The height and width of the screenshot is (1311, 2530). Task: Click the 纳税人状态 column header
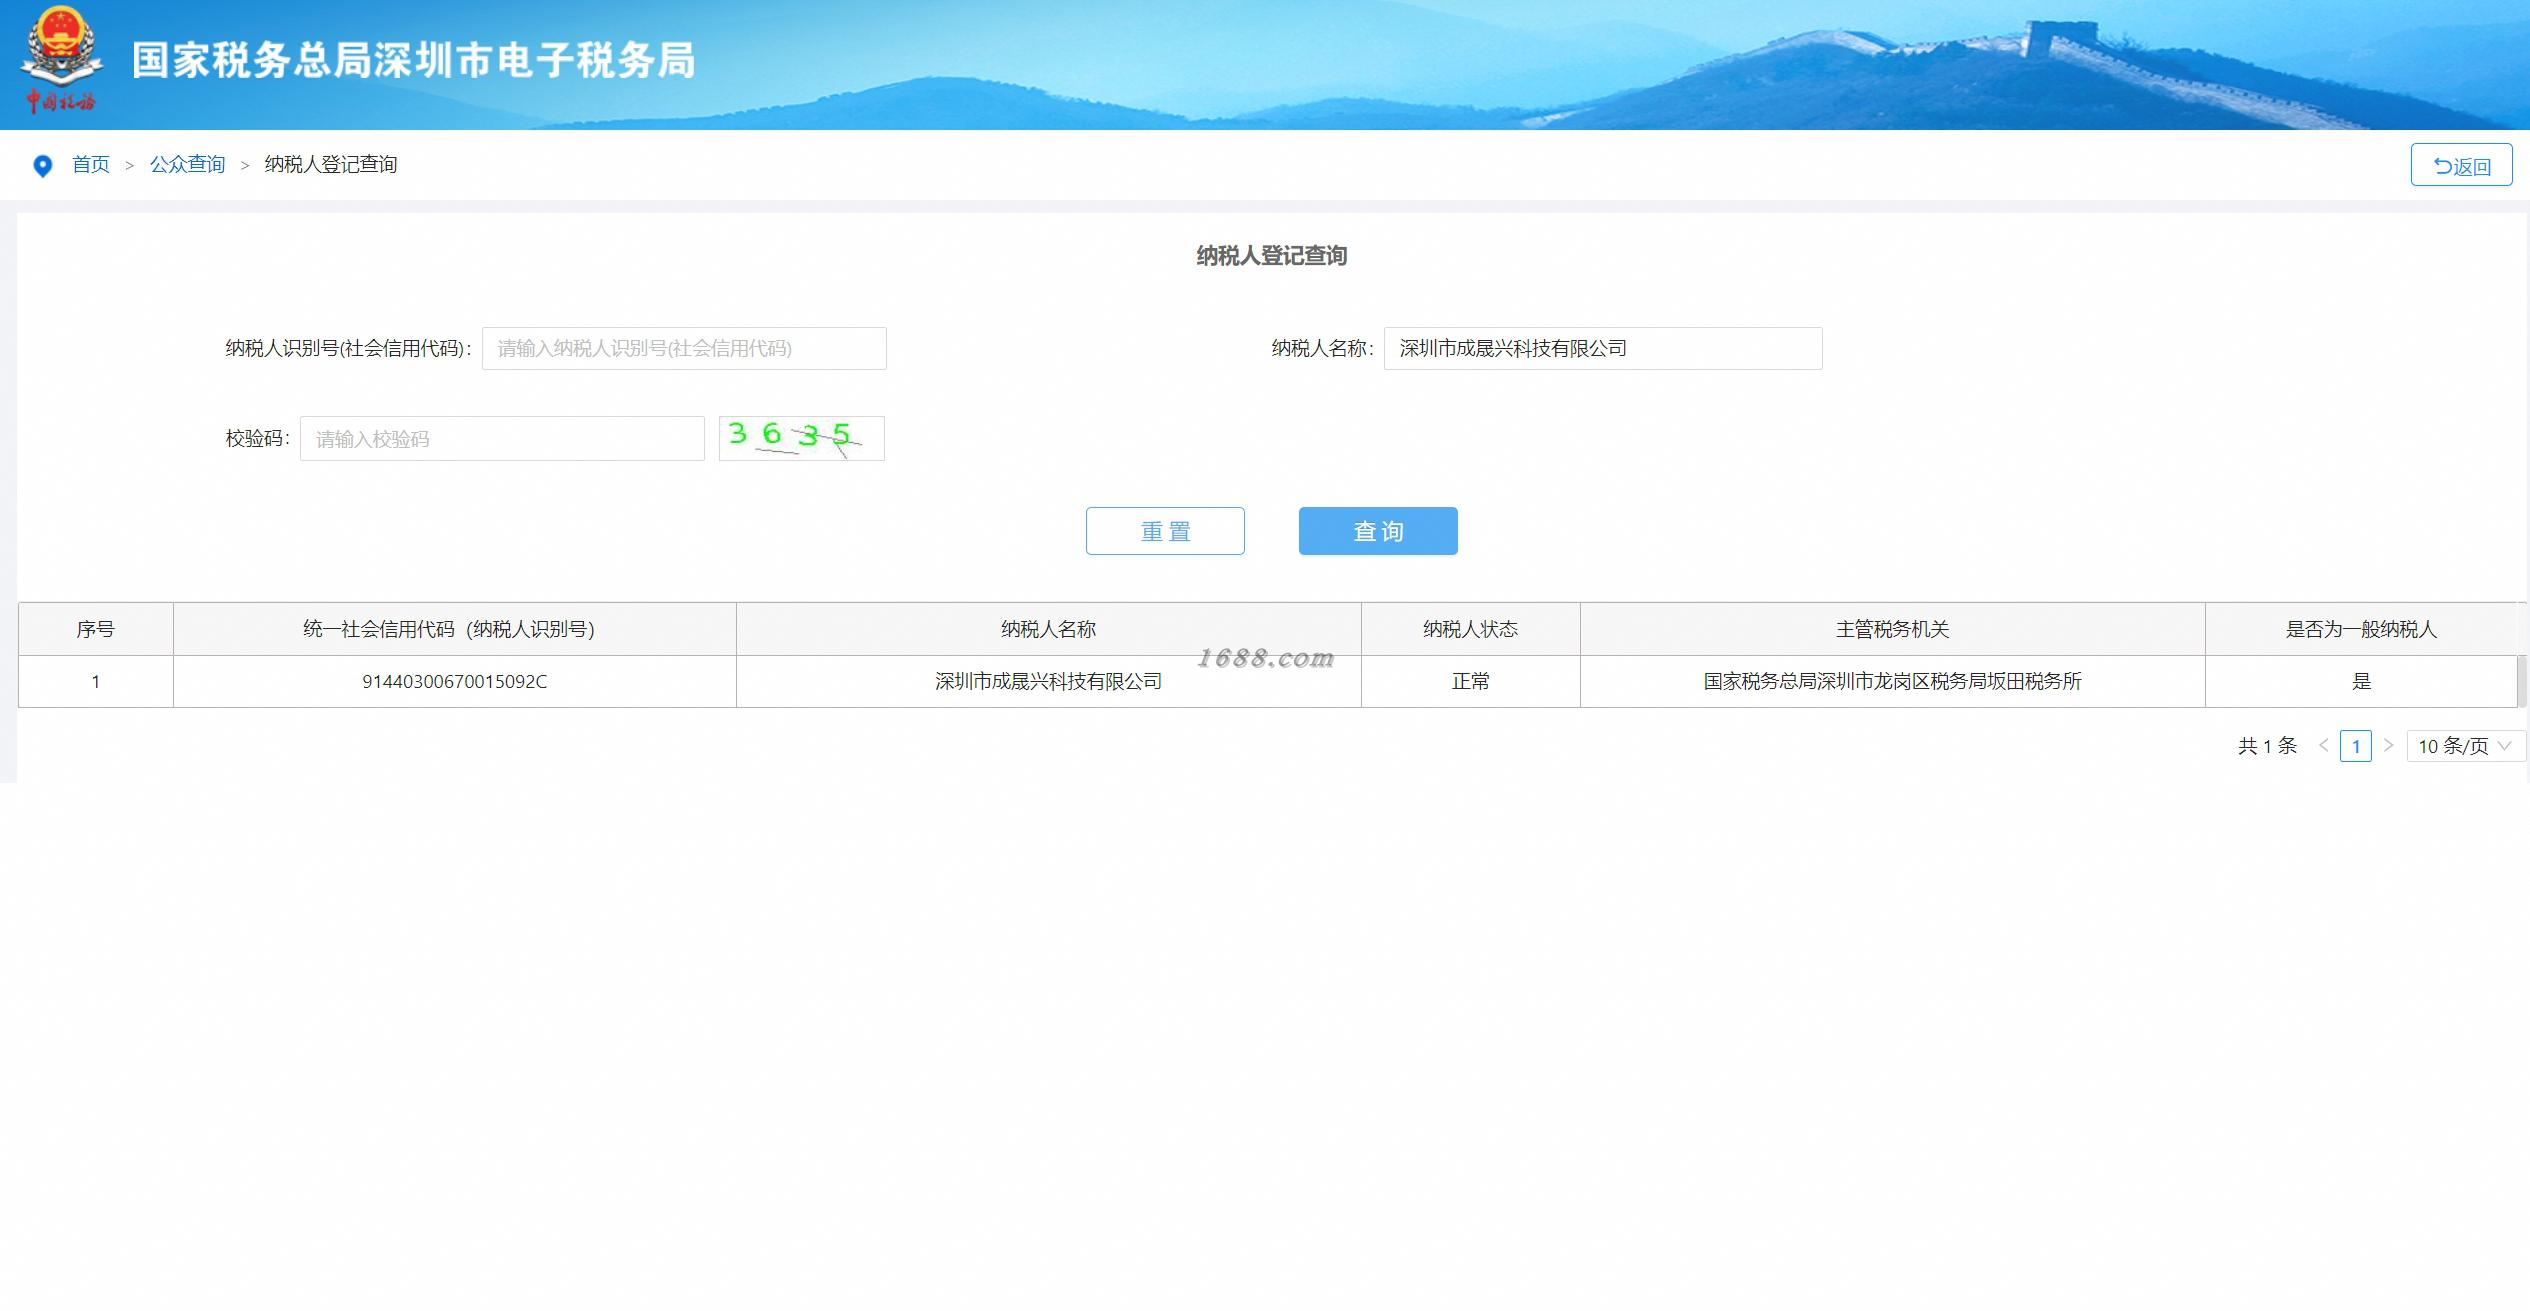[1470, 629]
